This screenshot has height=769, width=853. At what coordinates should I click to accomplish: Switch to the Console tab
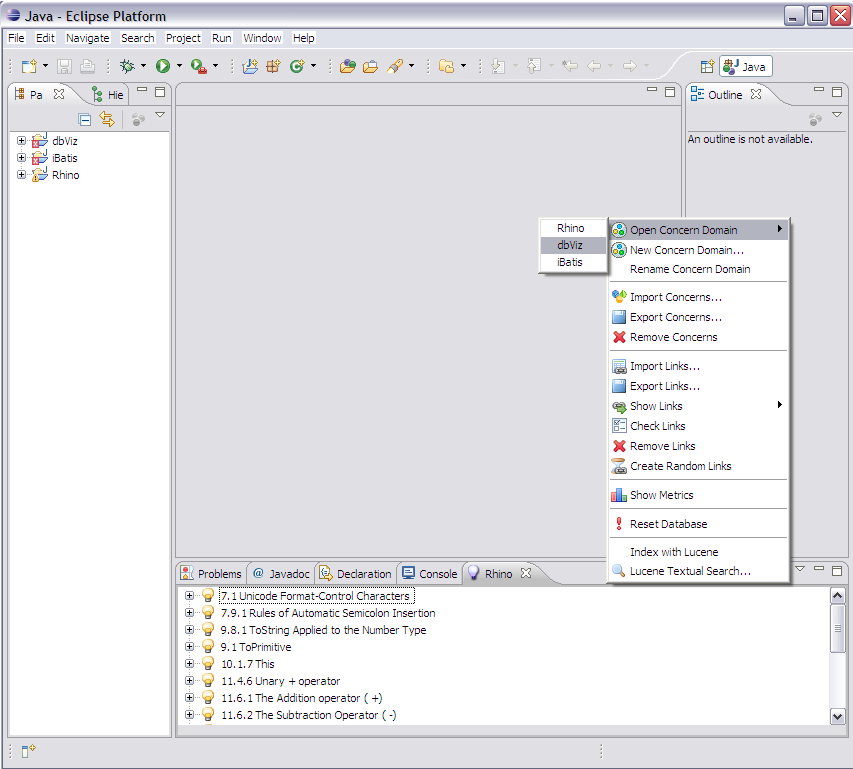[x=430, y=574]
